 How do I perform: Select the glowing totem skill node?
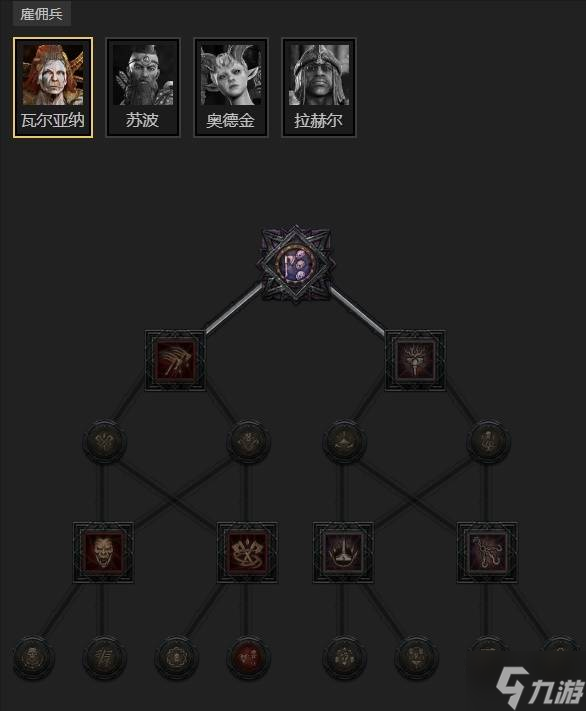click(415, 361)
